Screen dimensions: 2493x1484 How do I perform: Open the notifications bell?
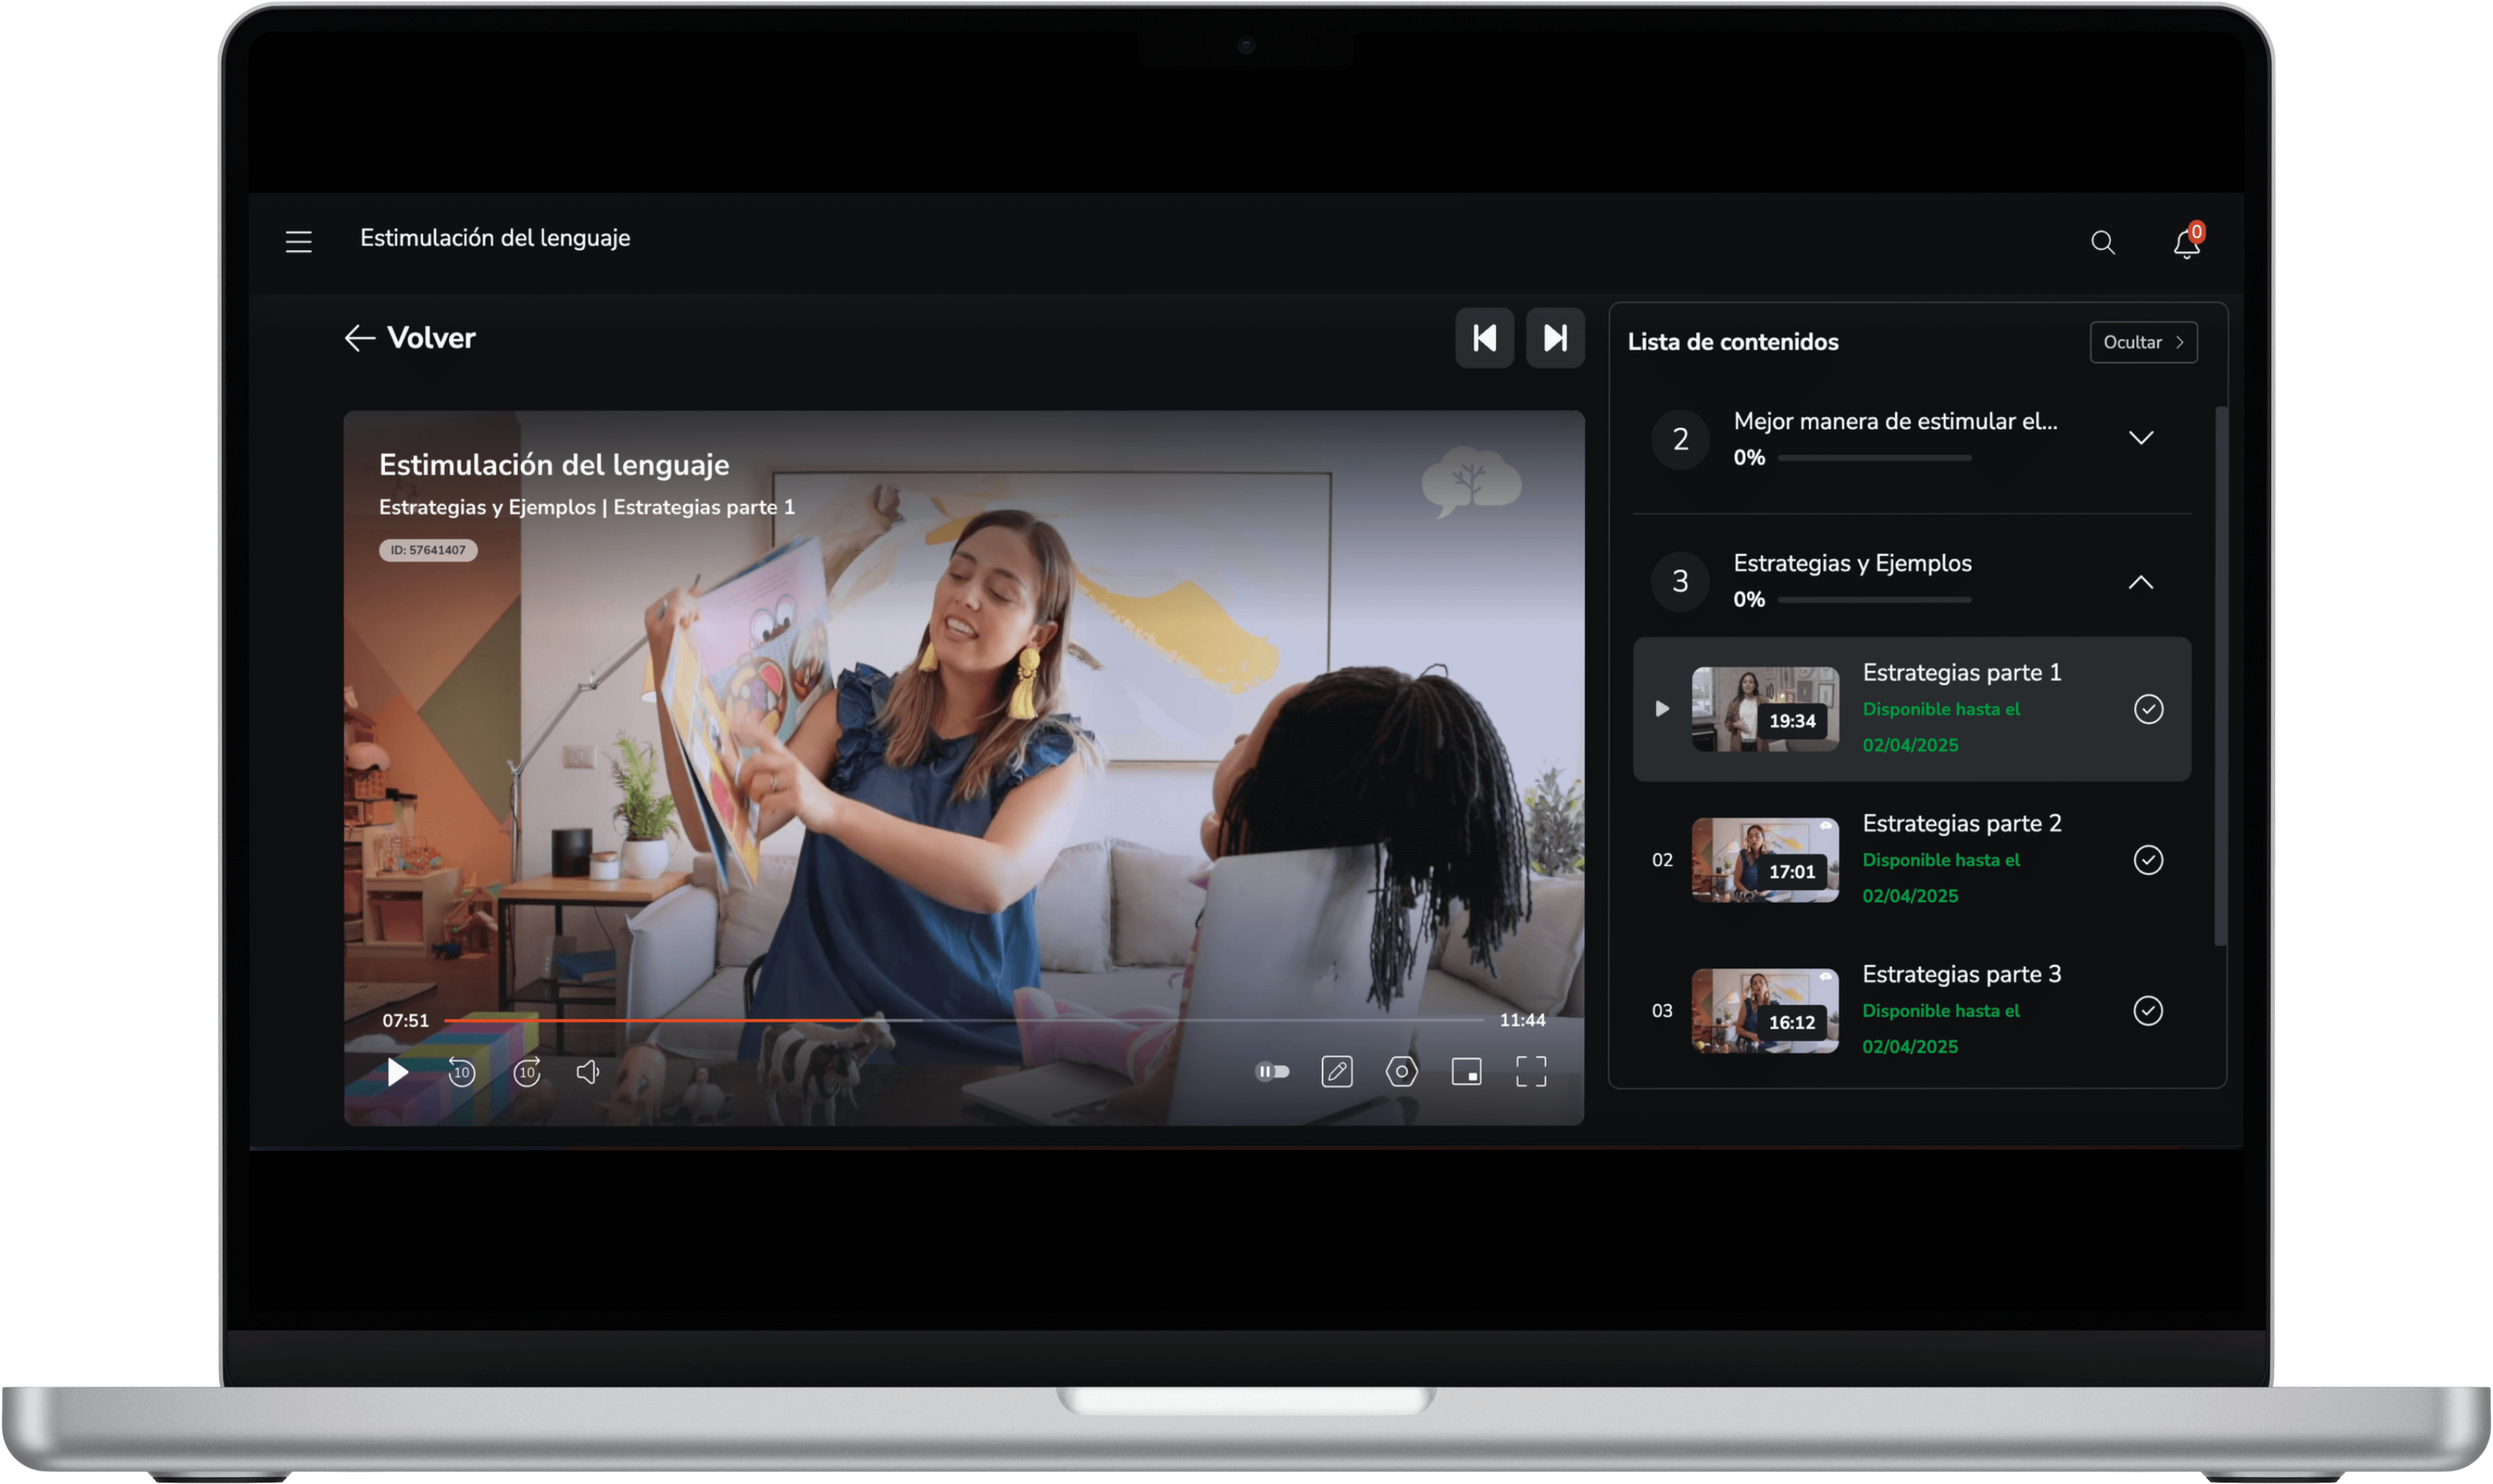[2187, 242]
